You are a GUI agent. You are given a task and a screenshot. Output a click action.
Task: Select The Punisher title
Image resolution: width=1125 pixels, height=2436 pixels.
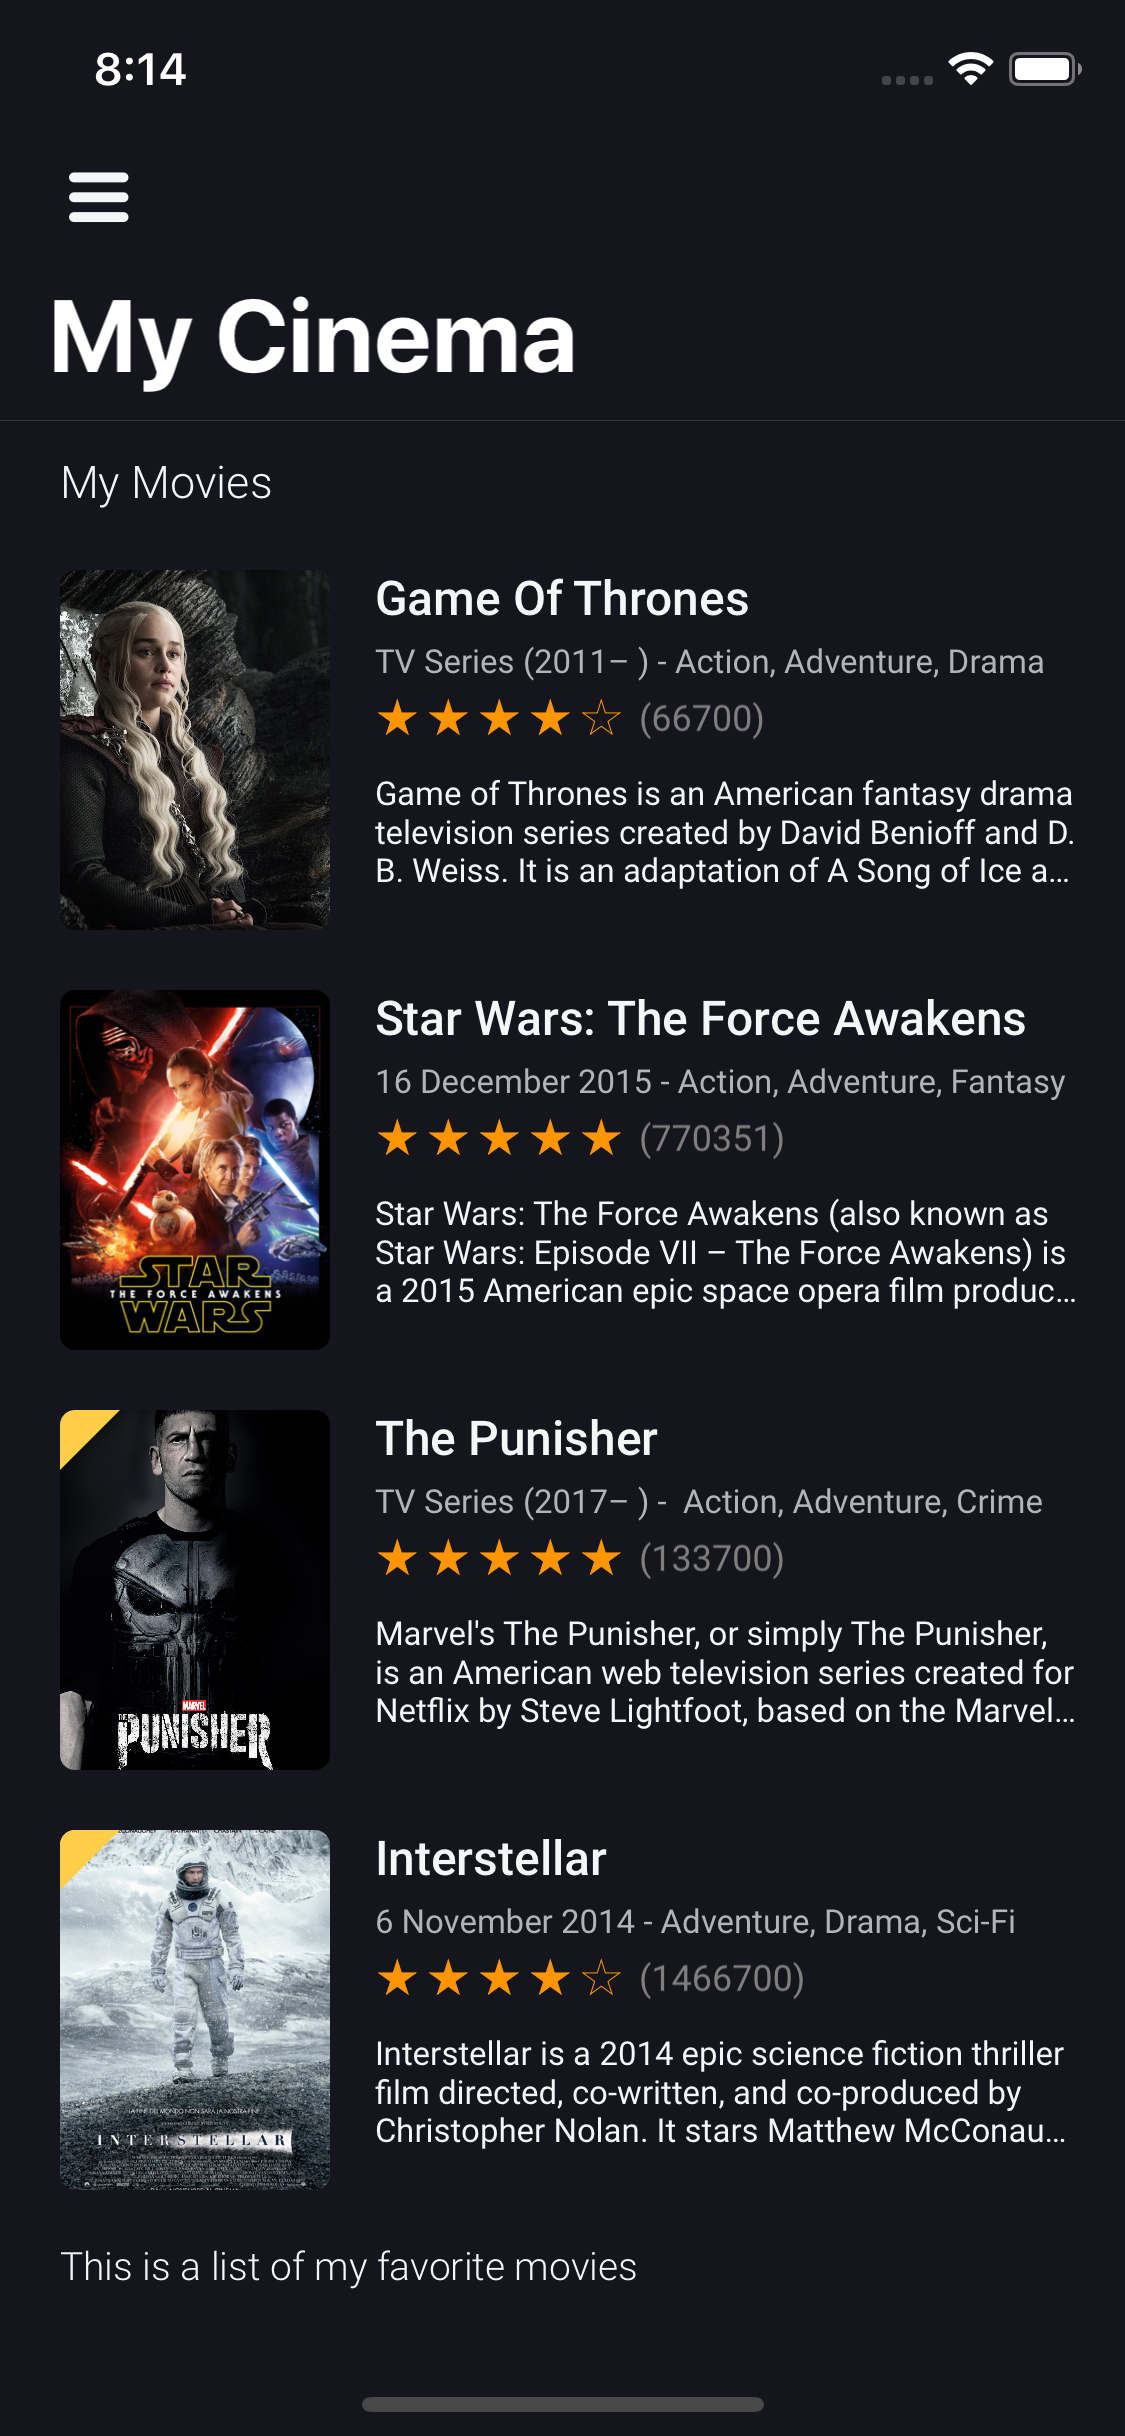tap(517, 1439)
